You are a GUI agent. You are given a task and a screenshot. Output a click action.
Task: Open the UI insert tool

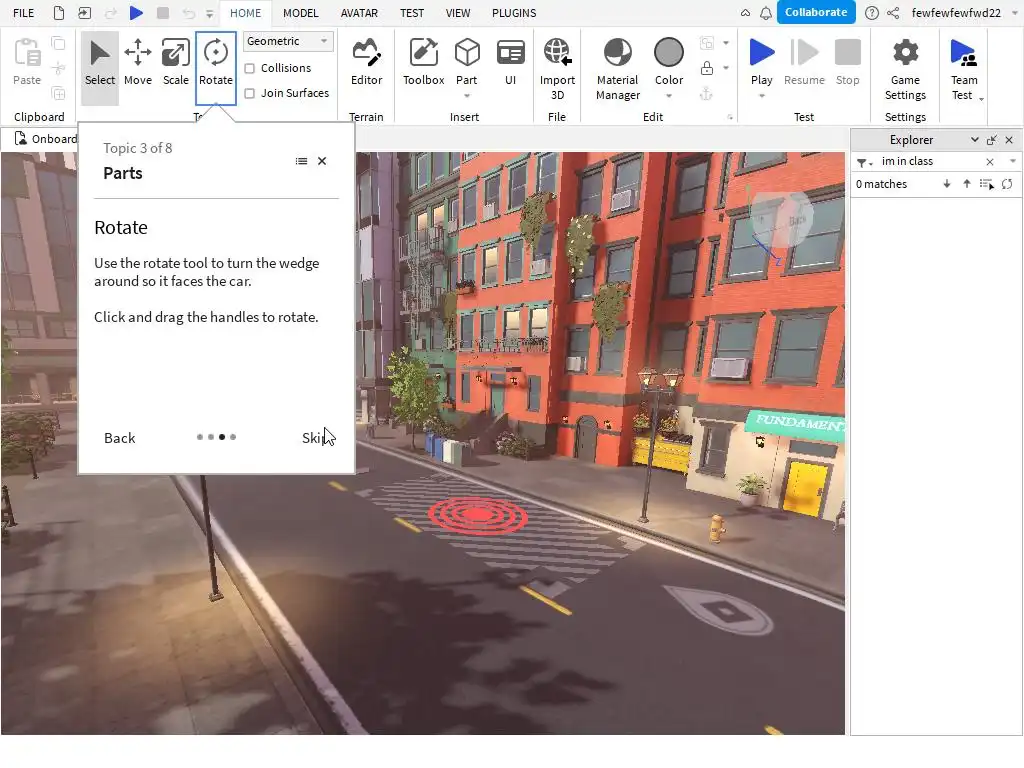(x=511, y=63)
